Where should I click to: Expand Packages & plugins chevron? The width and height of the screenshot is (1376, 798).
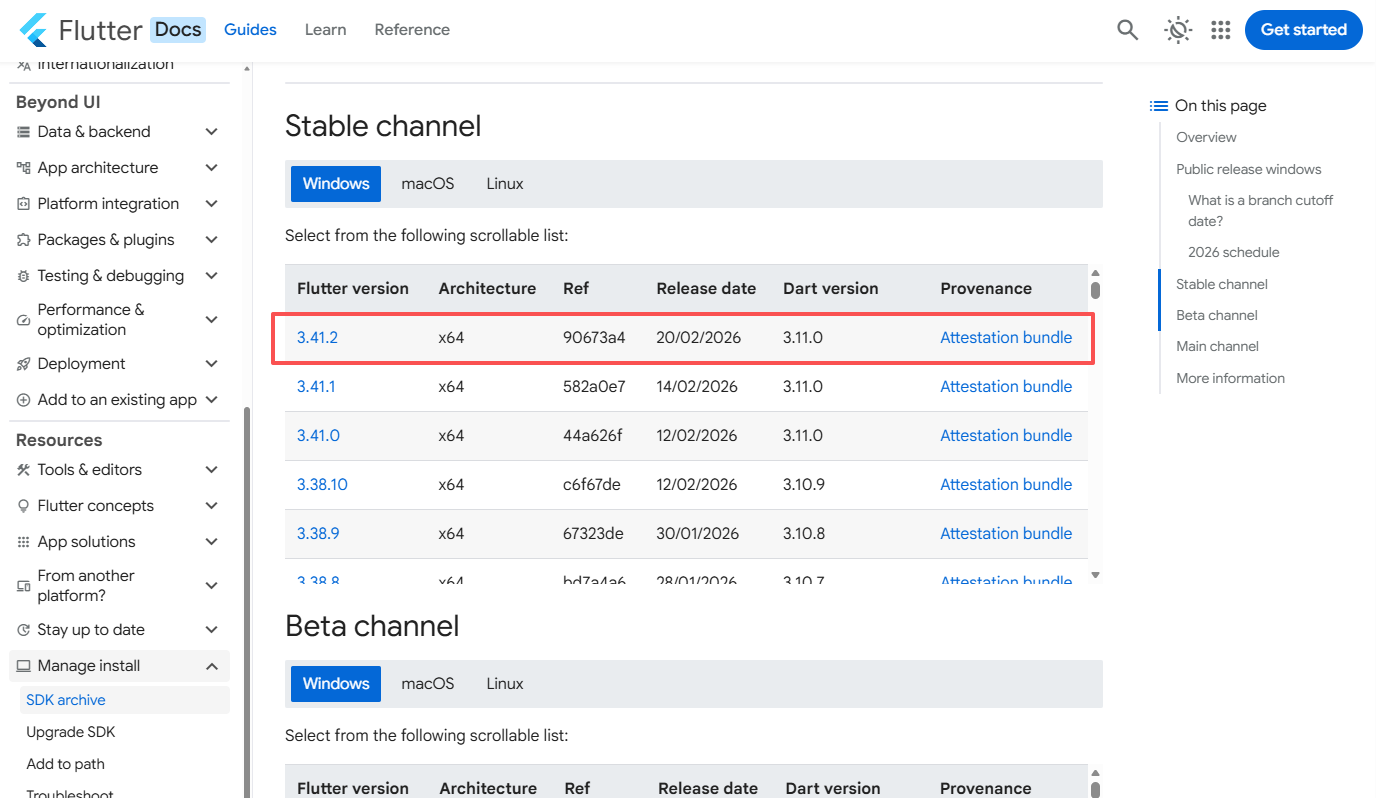click(x=211, y=240)
